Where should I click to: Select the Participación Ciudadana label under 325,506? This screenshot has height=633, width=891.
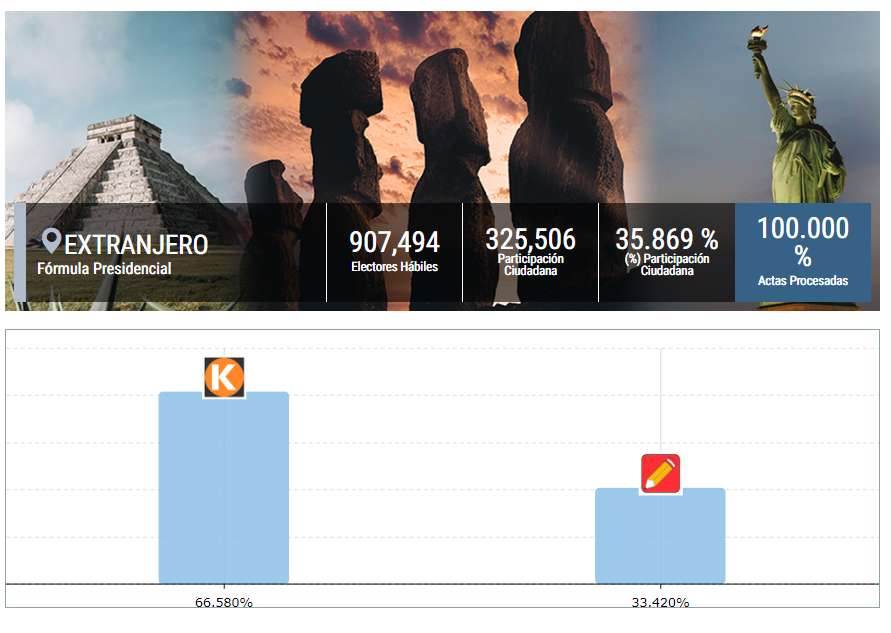click(x=530, y=265)
